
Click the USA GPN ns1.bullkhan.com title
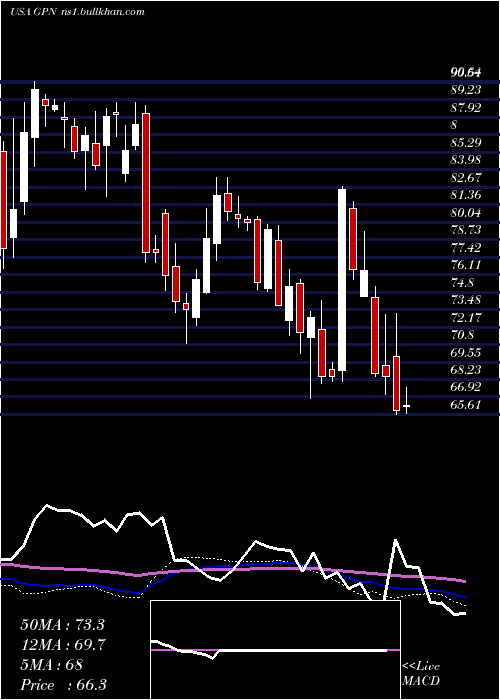click(77, 12)
